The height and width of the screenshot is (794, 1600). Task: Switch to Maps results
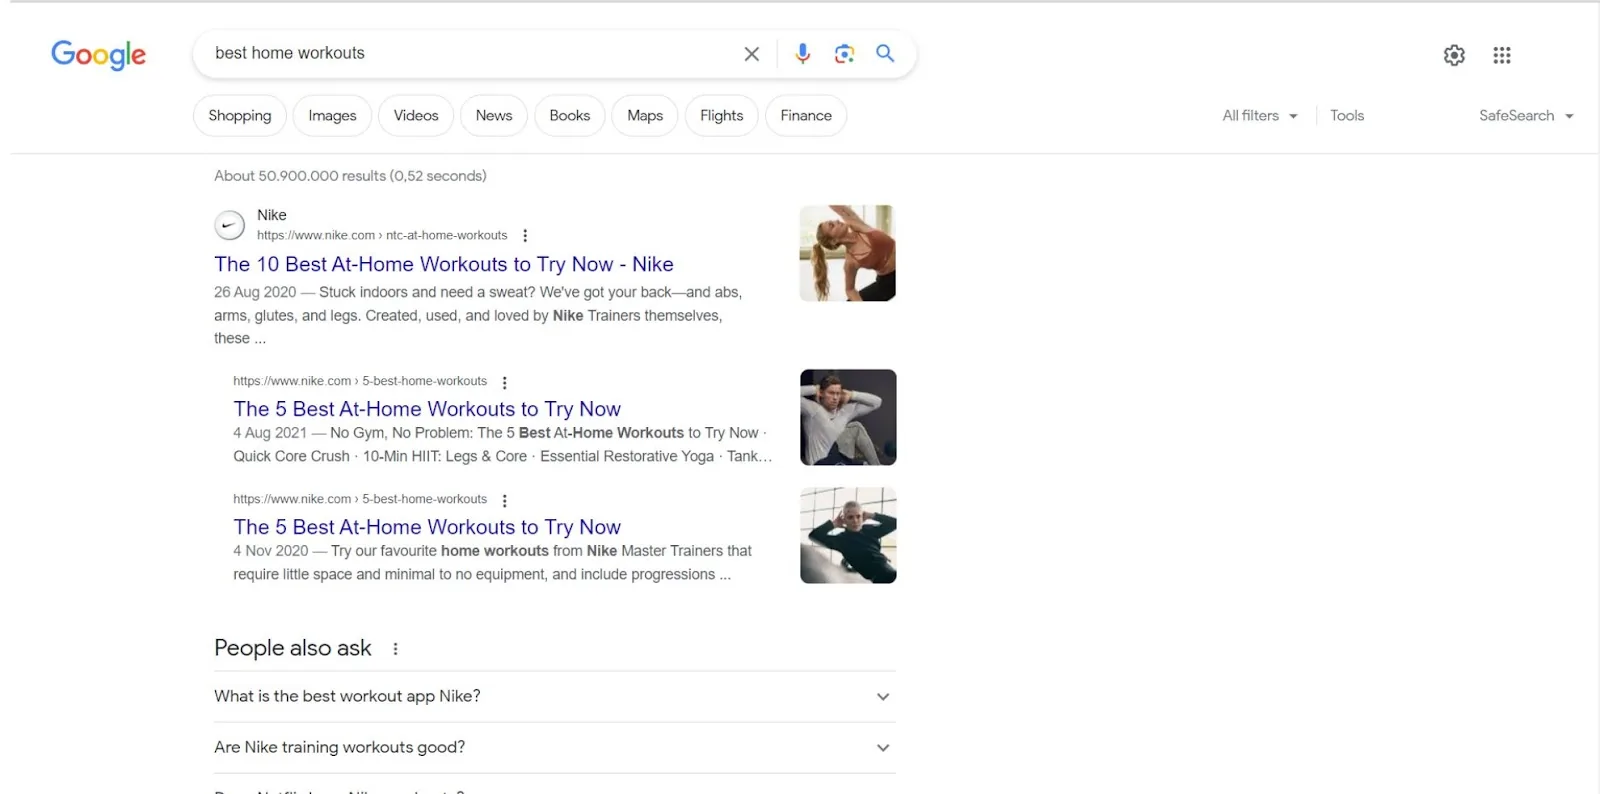(x=645, y=116)
